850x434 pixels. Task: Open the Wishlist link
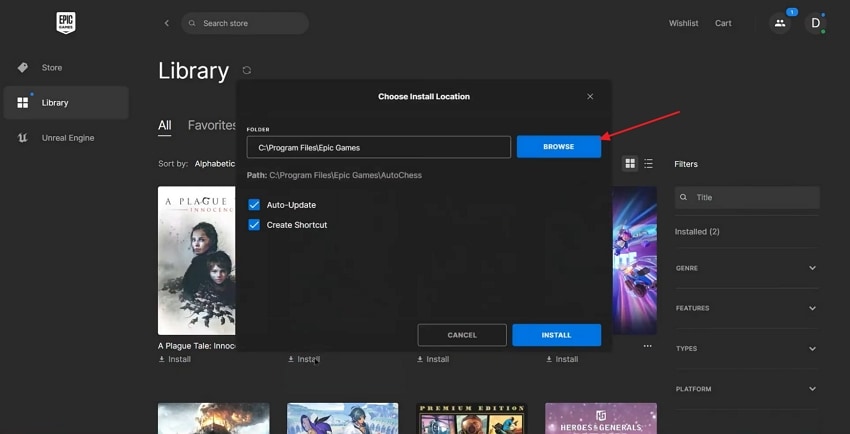[x=684, y=23]
